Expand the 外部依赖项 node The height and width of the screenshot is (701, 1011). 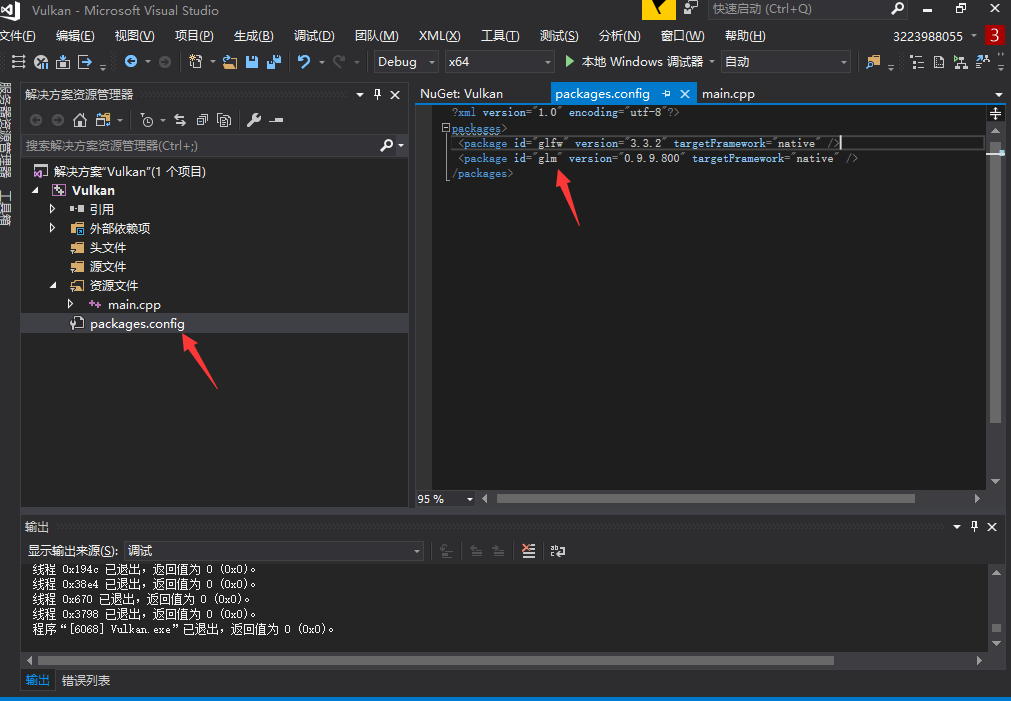pos(53,228)
